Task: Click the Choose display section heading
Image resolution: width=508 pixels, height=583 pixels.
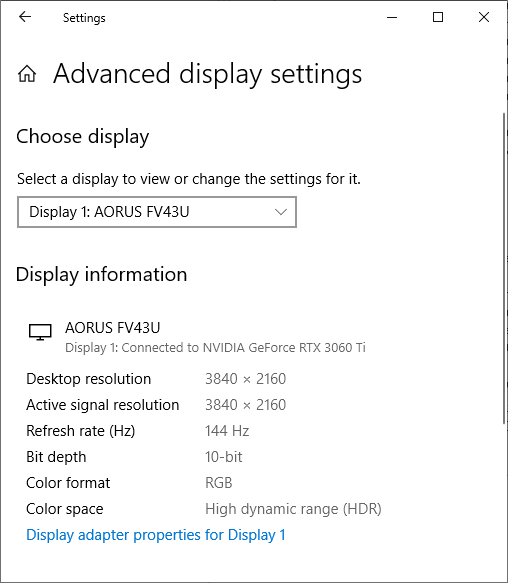Action: (x=83, y=137)
